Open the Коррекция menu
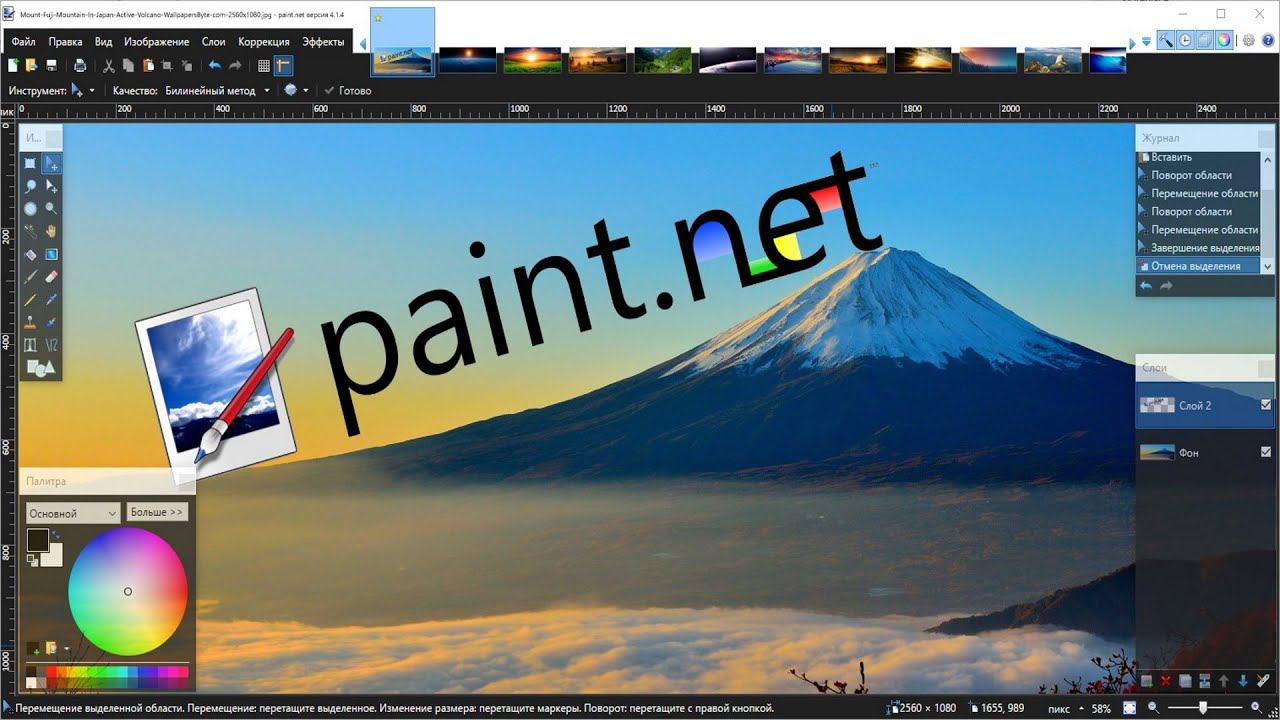This screenshot has width=1280, height=720. tap(264, 42)
